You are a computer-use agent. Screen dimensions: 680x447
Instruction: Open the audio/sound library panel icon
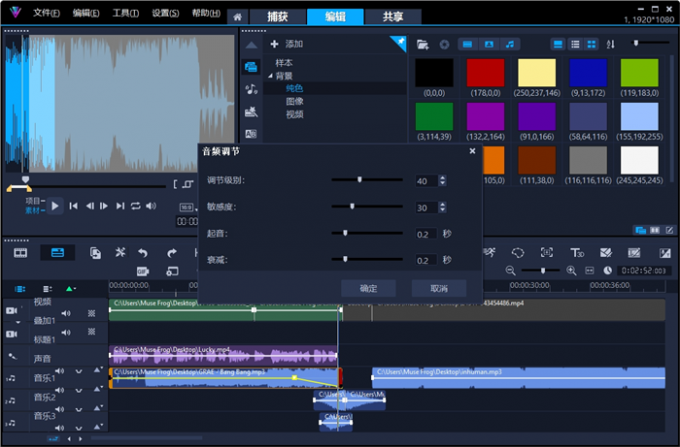click(x=251, y=89)
